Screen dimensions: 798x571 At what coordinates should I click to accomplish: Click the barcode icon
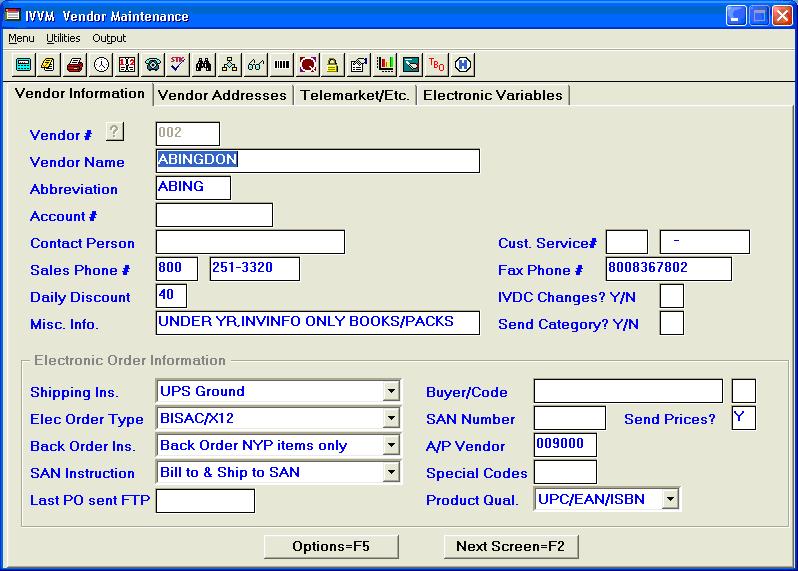pyautogui.click(x=281, y=65)
